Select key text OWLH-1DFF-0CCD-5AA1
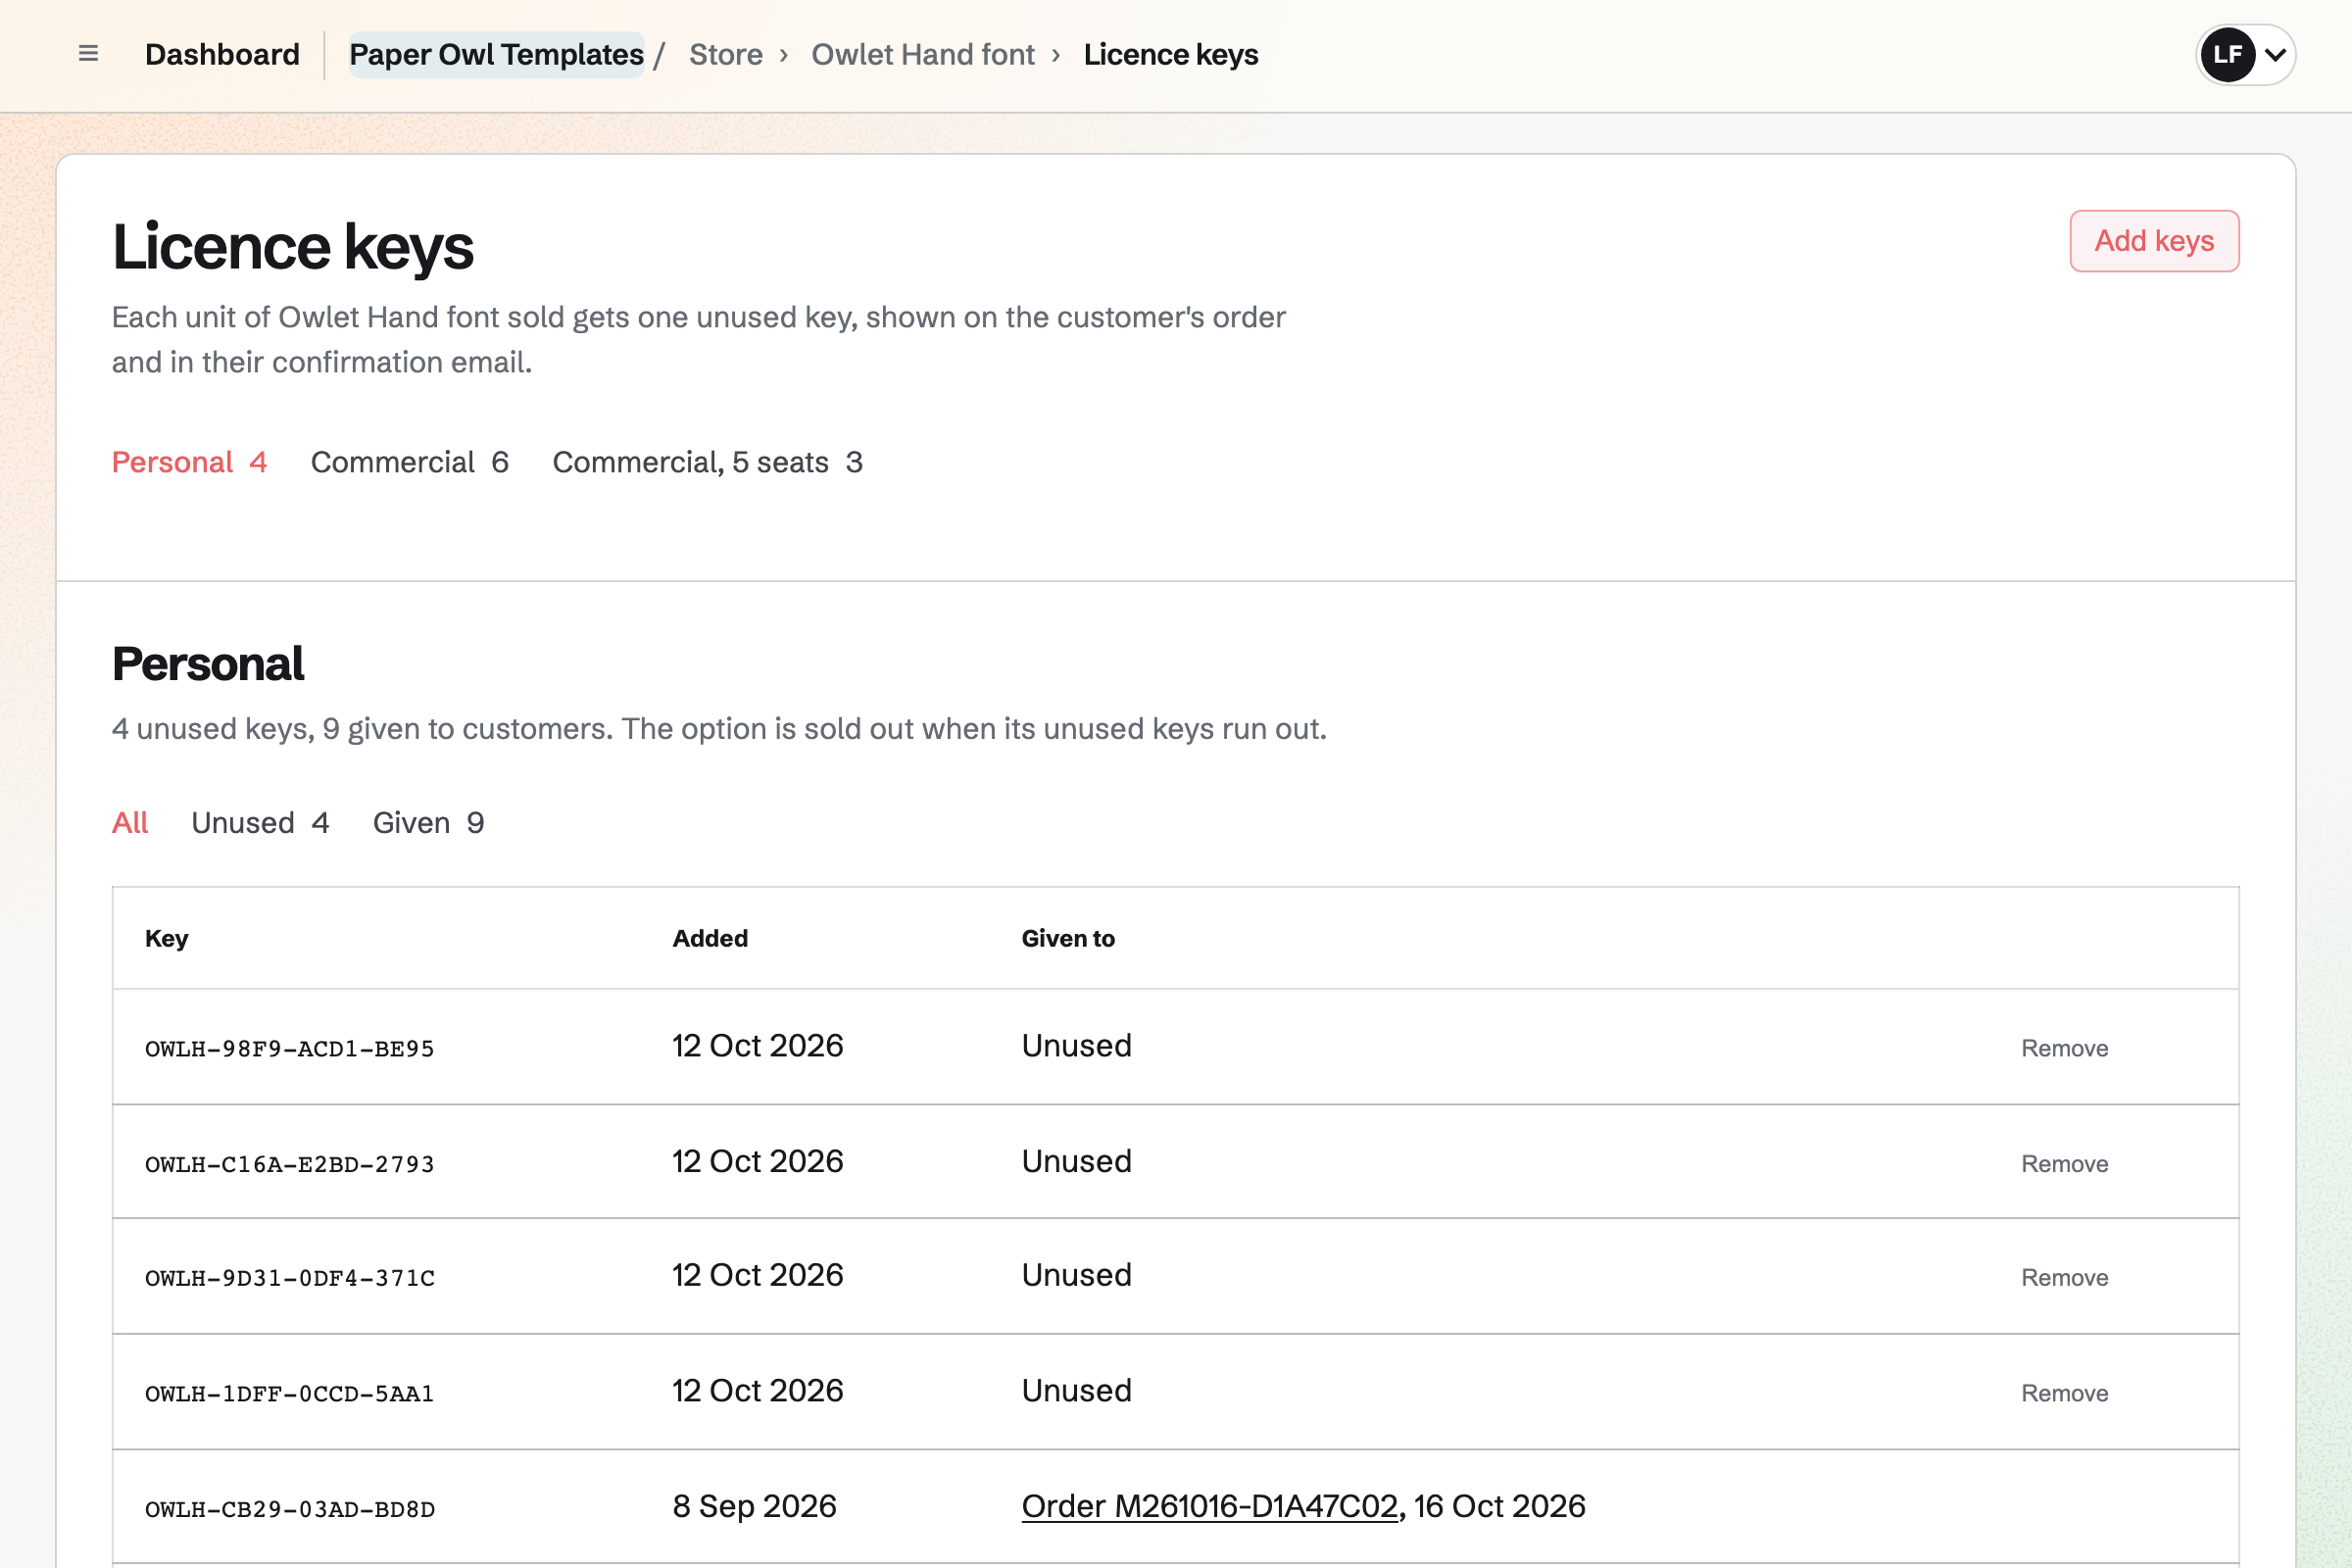This screenshot has height=1568, width=2352. tap(290, 1394)
